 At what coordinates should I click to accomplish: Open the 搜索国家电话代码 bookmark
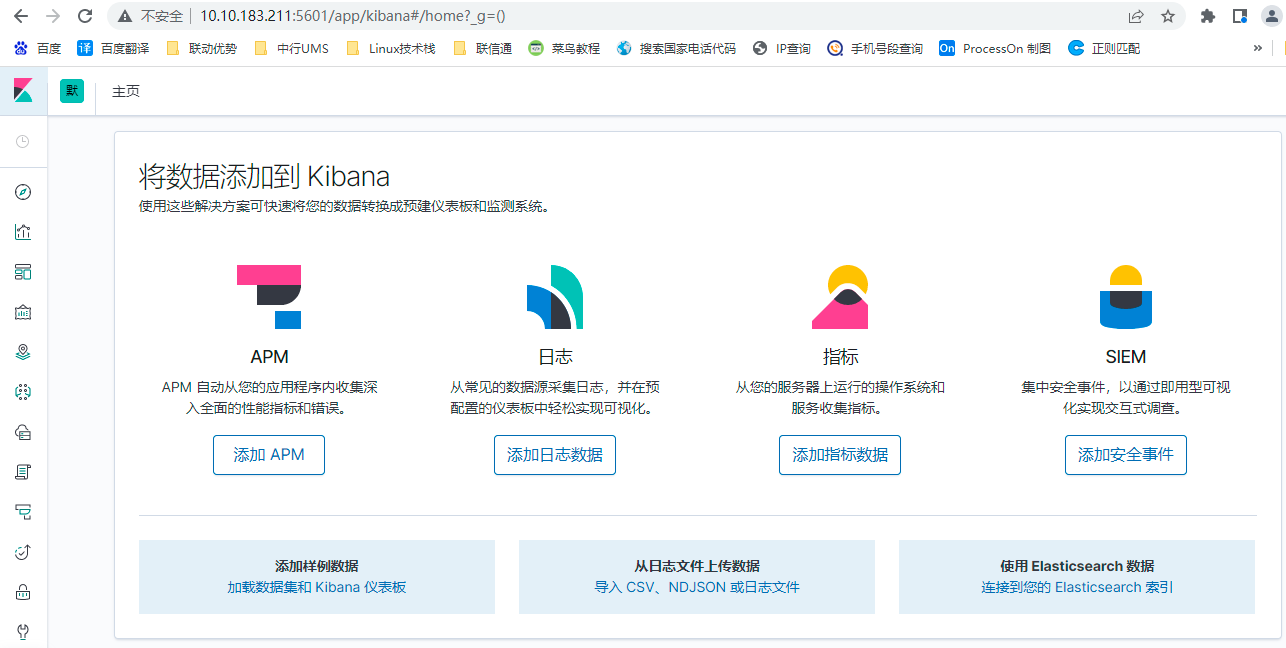coord(676,48)
